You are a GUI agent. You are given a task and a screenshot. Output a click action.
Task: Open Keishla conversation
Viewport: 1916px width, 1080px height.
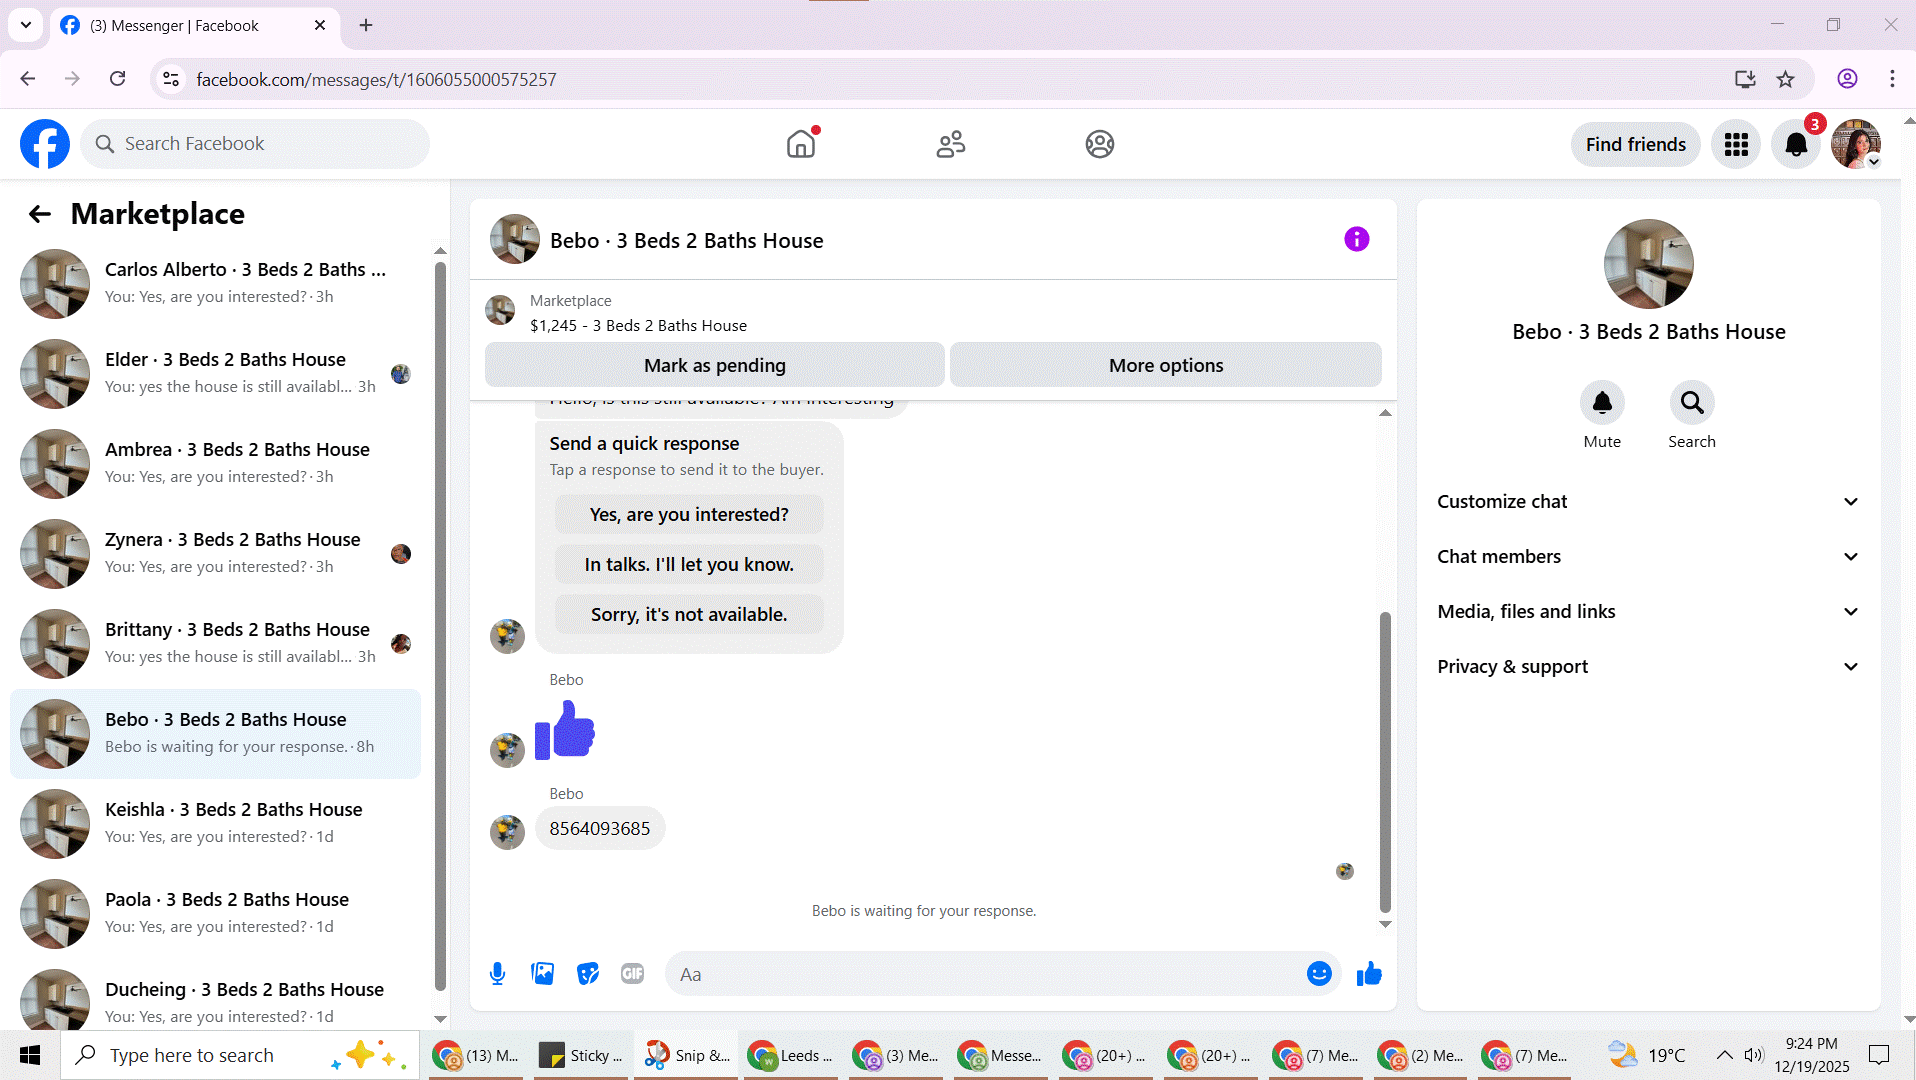tap(215, 824)
